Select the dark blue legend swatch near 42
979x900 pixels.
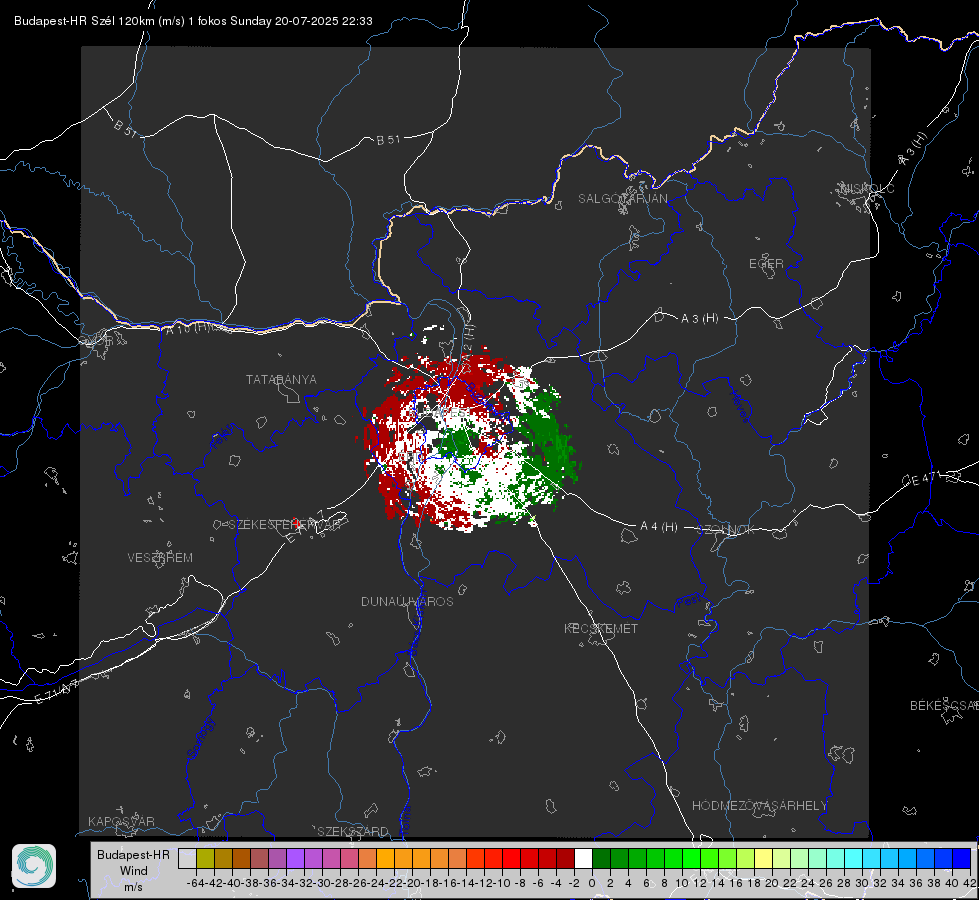tap(962, 858)
